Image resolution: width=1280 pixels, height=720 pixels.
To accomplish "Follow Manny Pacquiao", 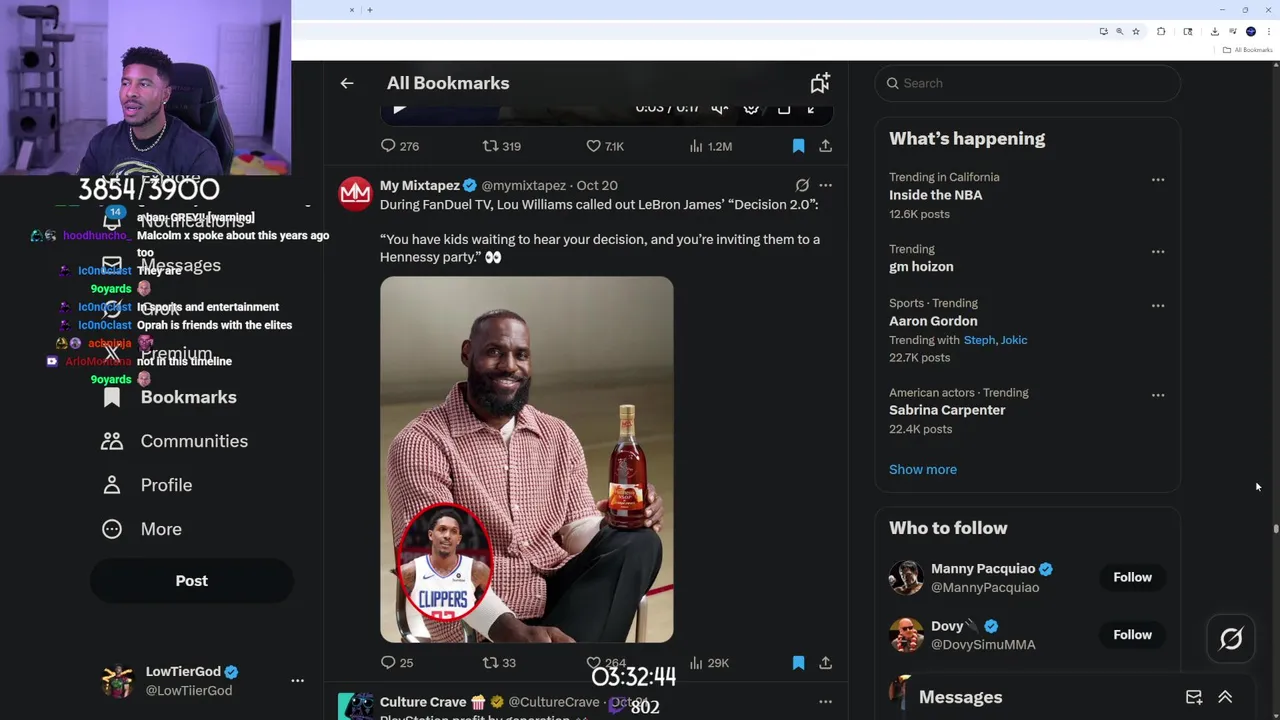I will tap(1133, 577).
